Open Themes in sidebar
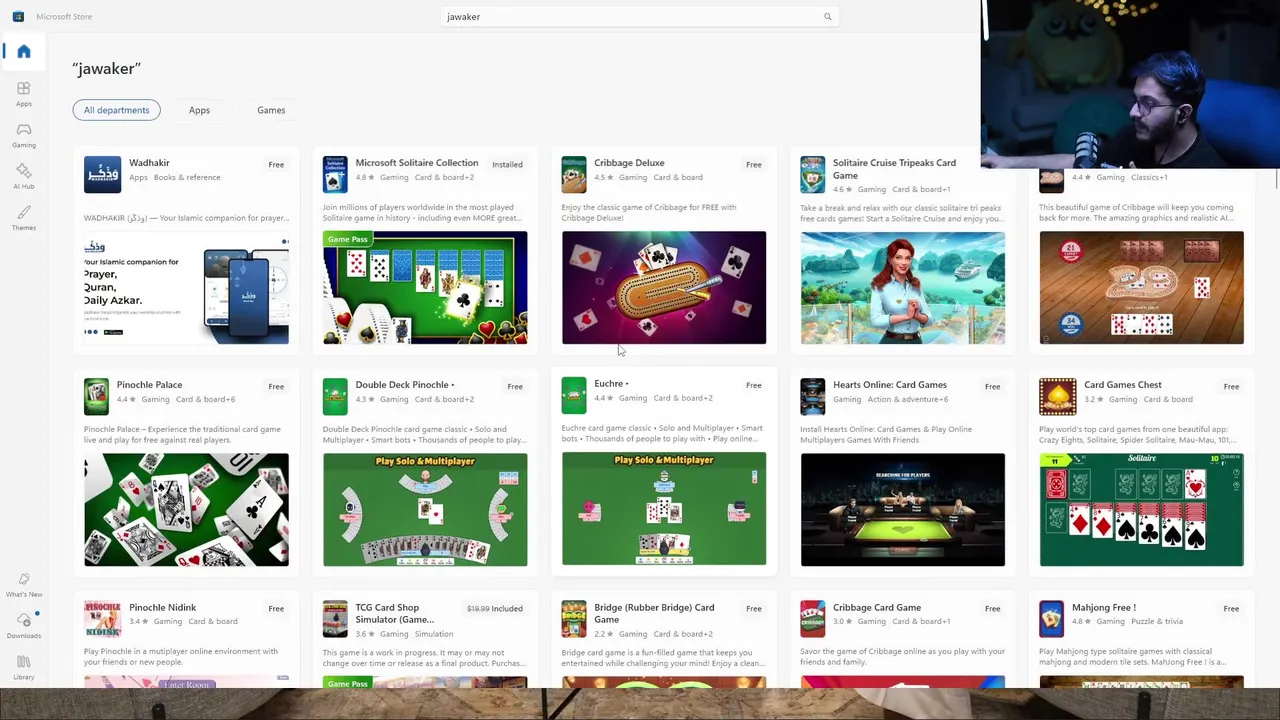Screen dimensions: 1280x720 coord(24,217)
